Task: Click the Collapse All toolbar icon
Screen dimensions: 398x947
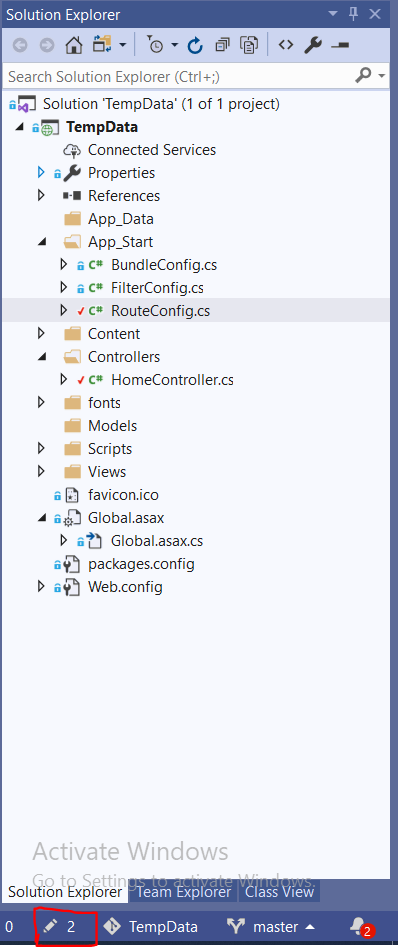Action: (x=223, y=45)
